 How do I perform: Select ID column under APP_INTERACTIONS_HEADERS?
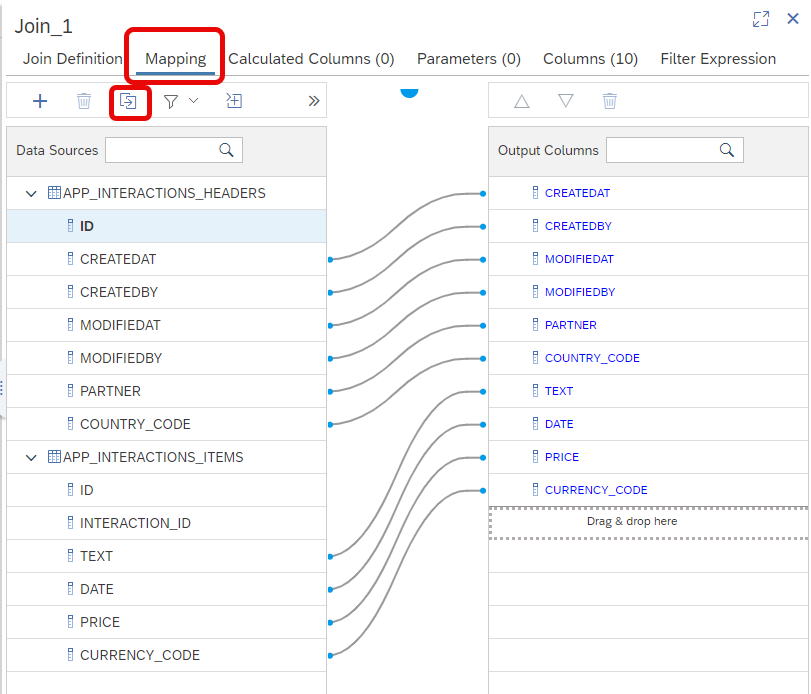click(x=167, y=226)
